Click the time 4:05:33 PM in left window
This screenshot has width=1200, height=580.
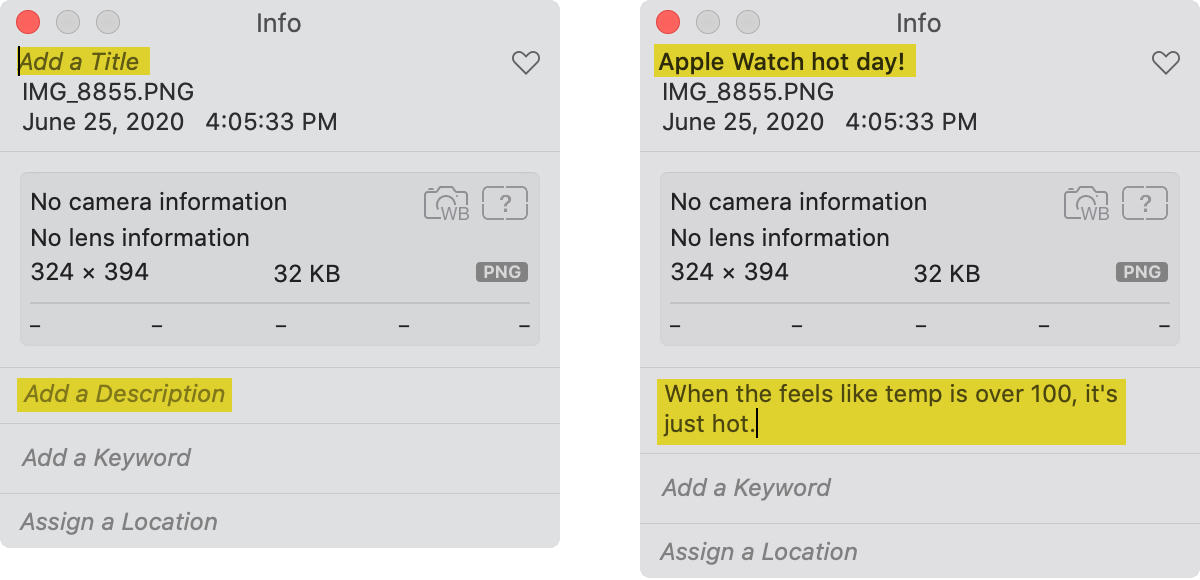tap(271, 123)
